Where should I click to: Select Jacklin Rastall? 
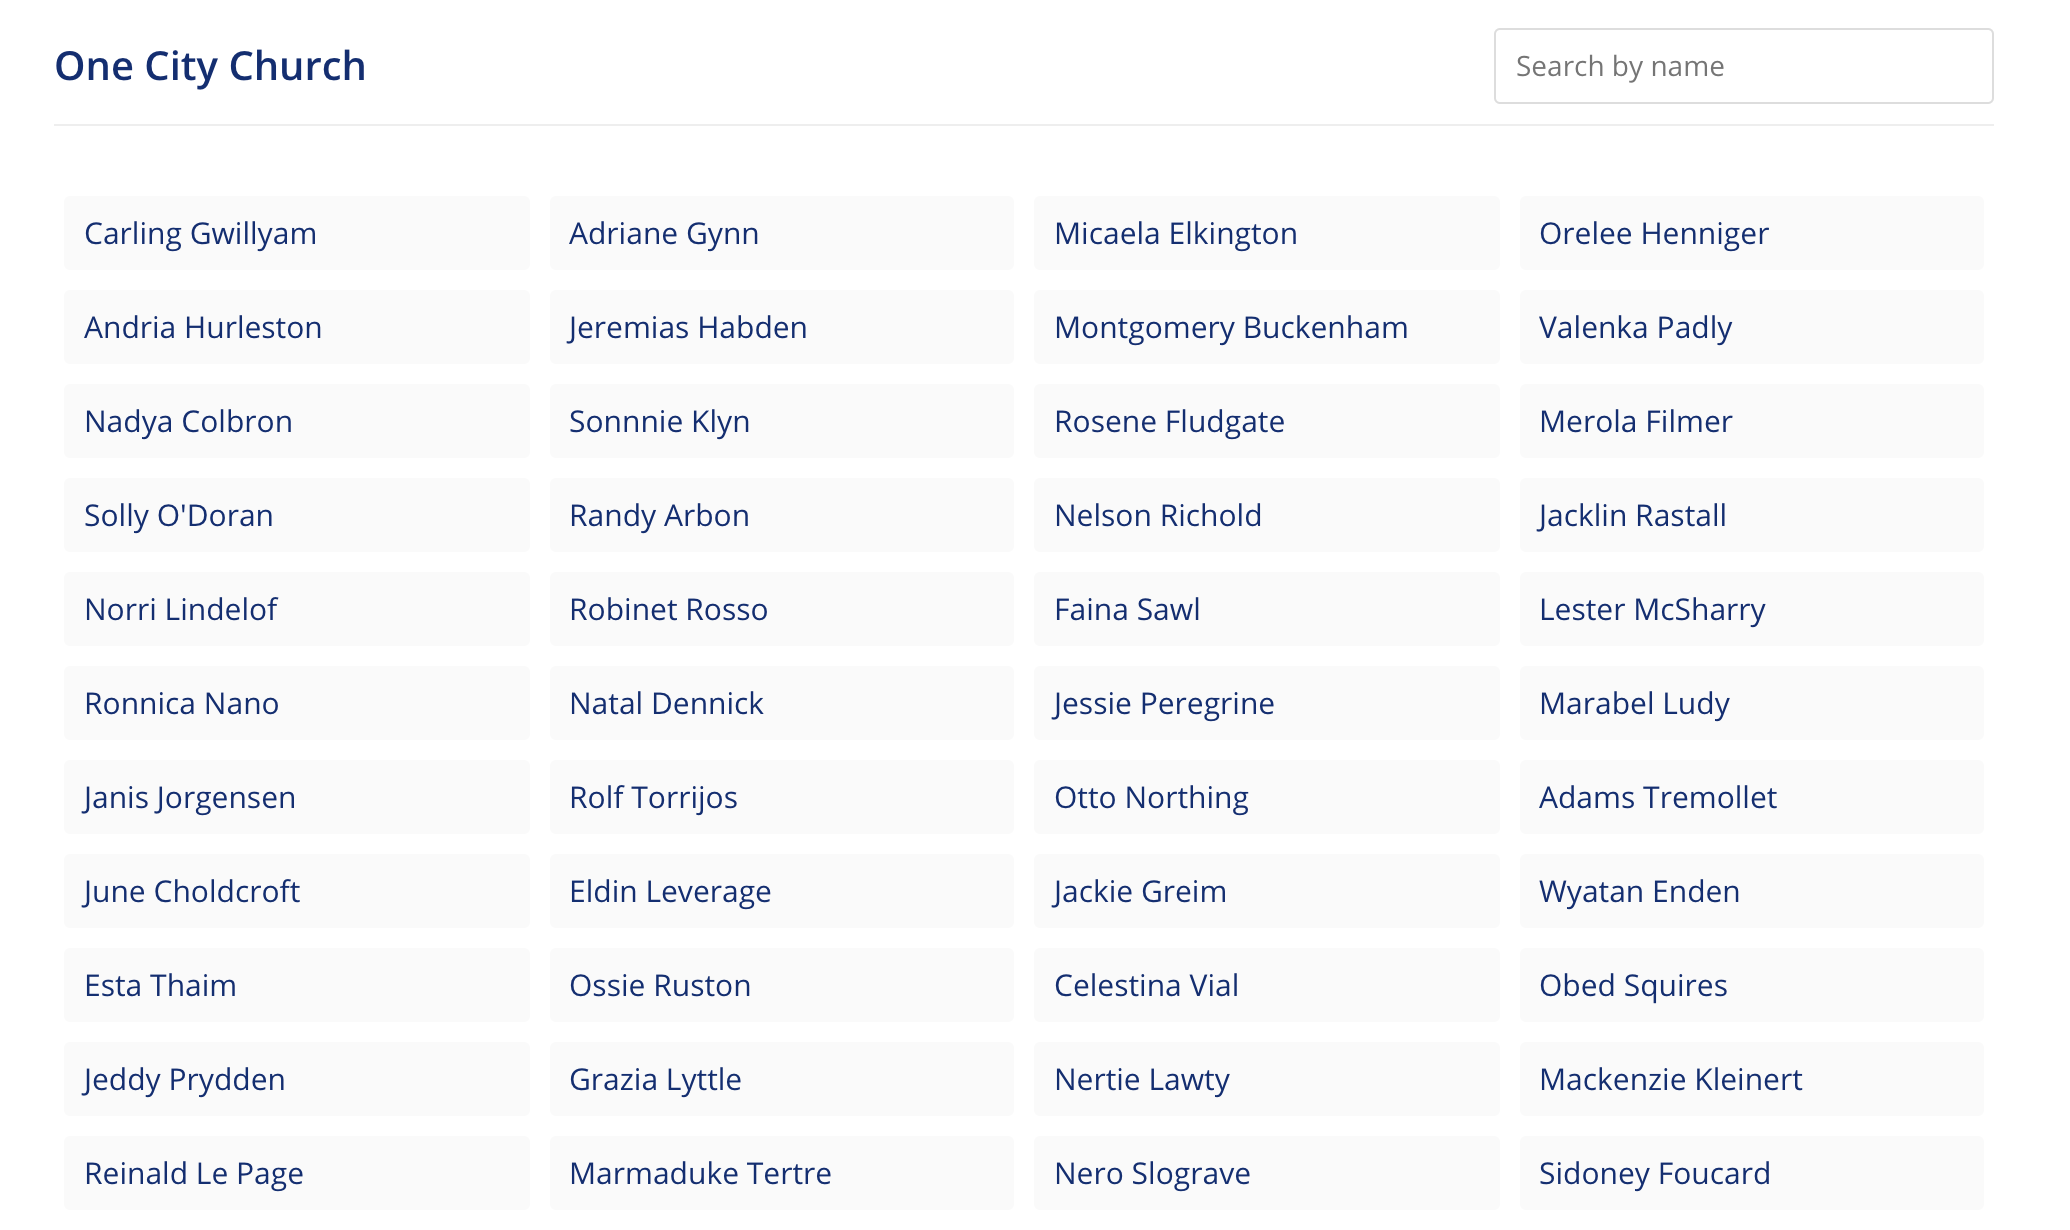(1751, 515)
